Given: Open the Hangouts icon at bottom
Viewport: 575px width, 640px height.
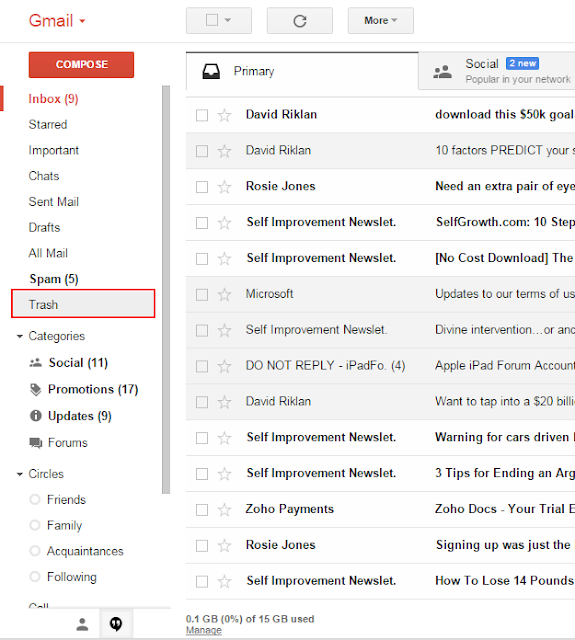Looking at the screenshot, I should (x=116, y=624).
